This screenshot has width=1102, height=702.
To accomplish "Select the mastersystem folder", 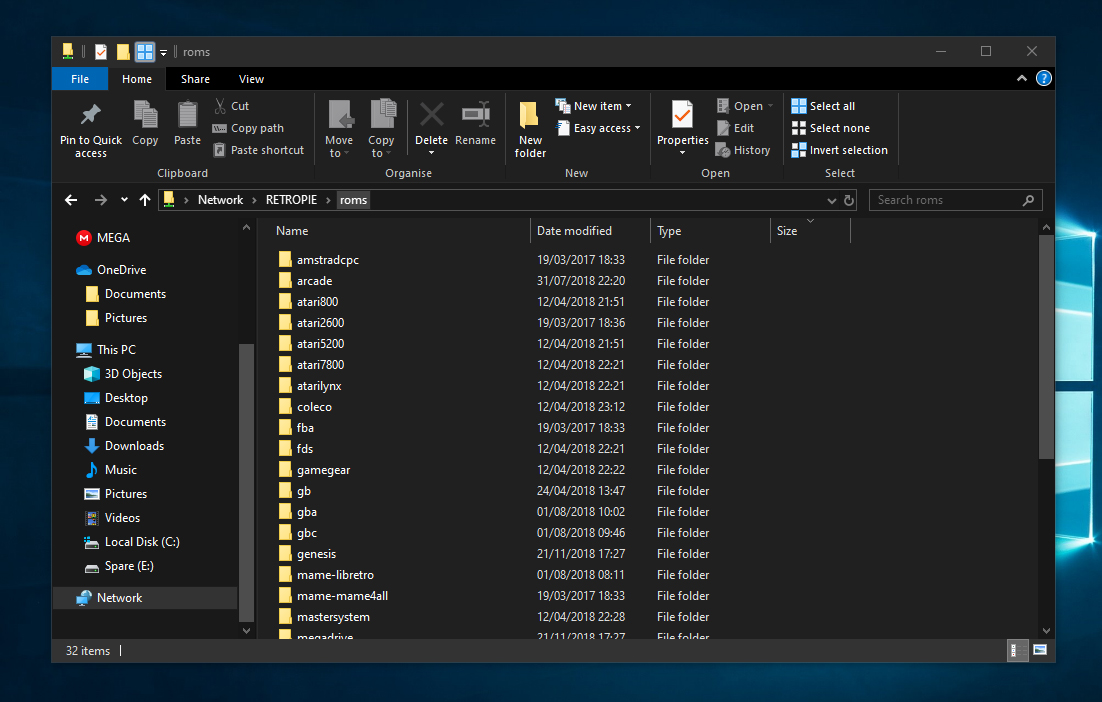I will (x=324, y=617).
